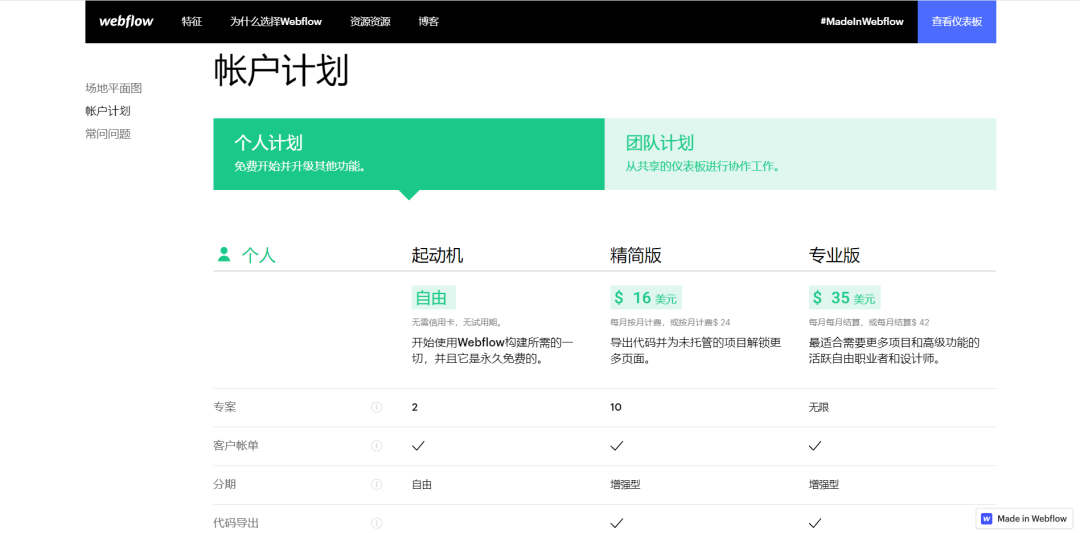1080x533 pixels.
Task: Click 客户帐单 checkmark under 起动机
Action: point(418,446)
